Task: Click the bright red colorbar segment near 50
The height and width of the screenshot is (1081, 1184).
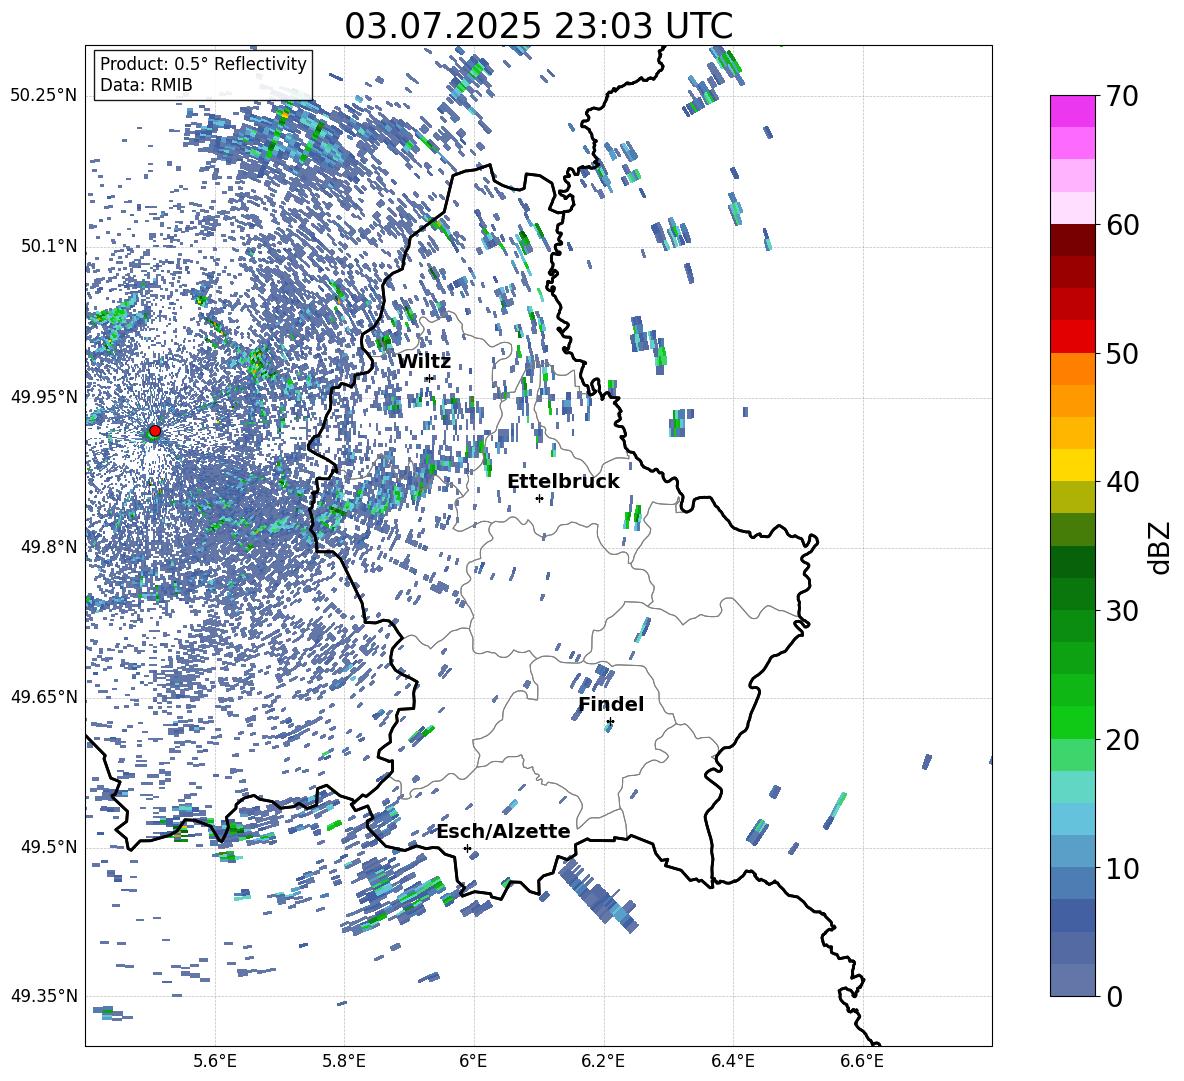Action: [1073, 337]
